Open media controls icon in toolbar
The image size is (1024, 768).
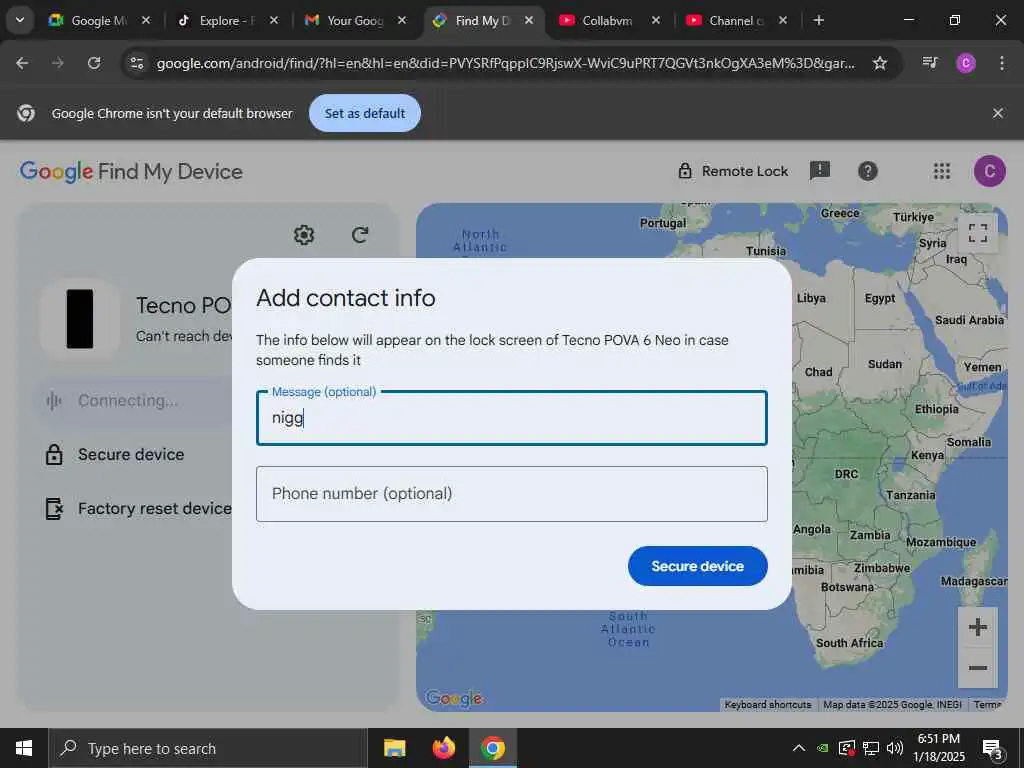930,63
